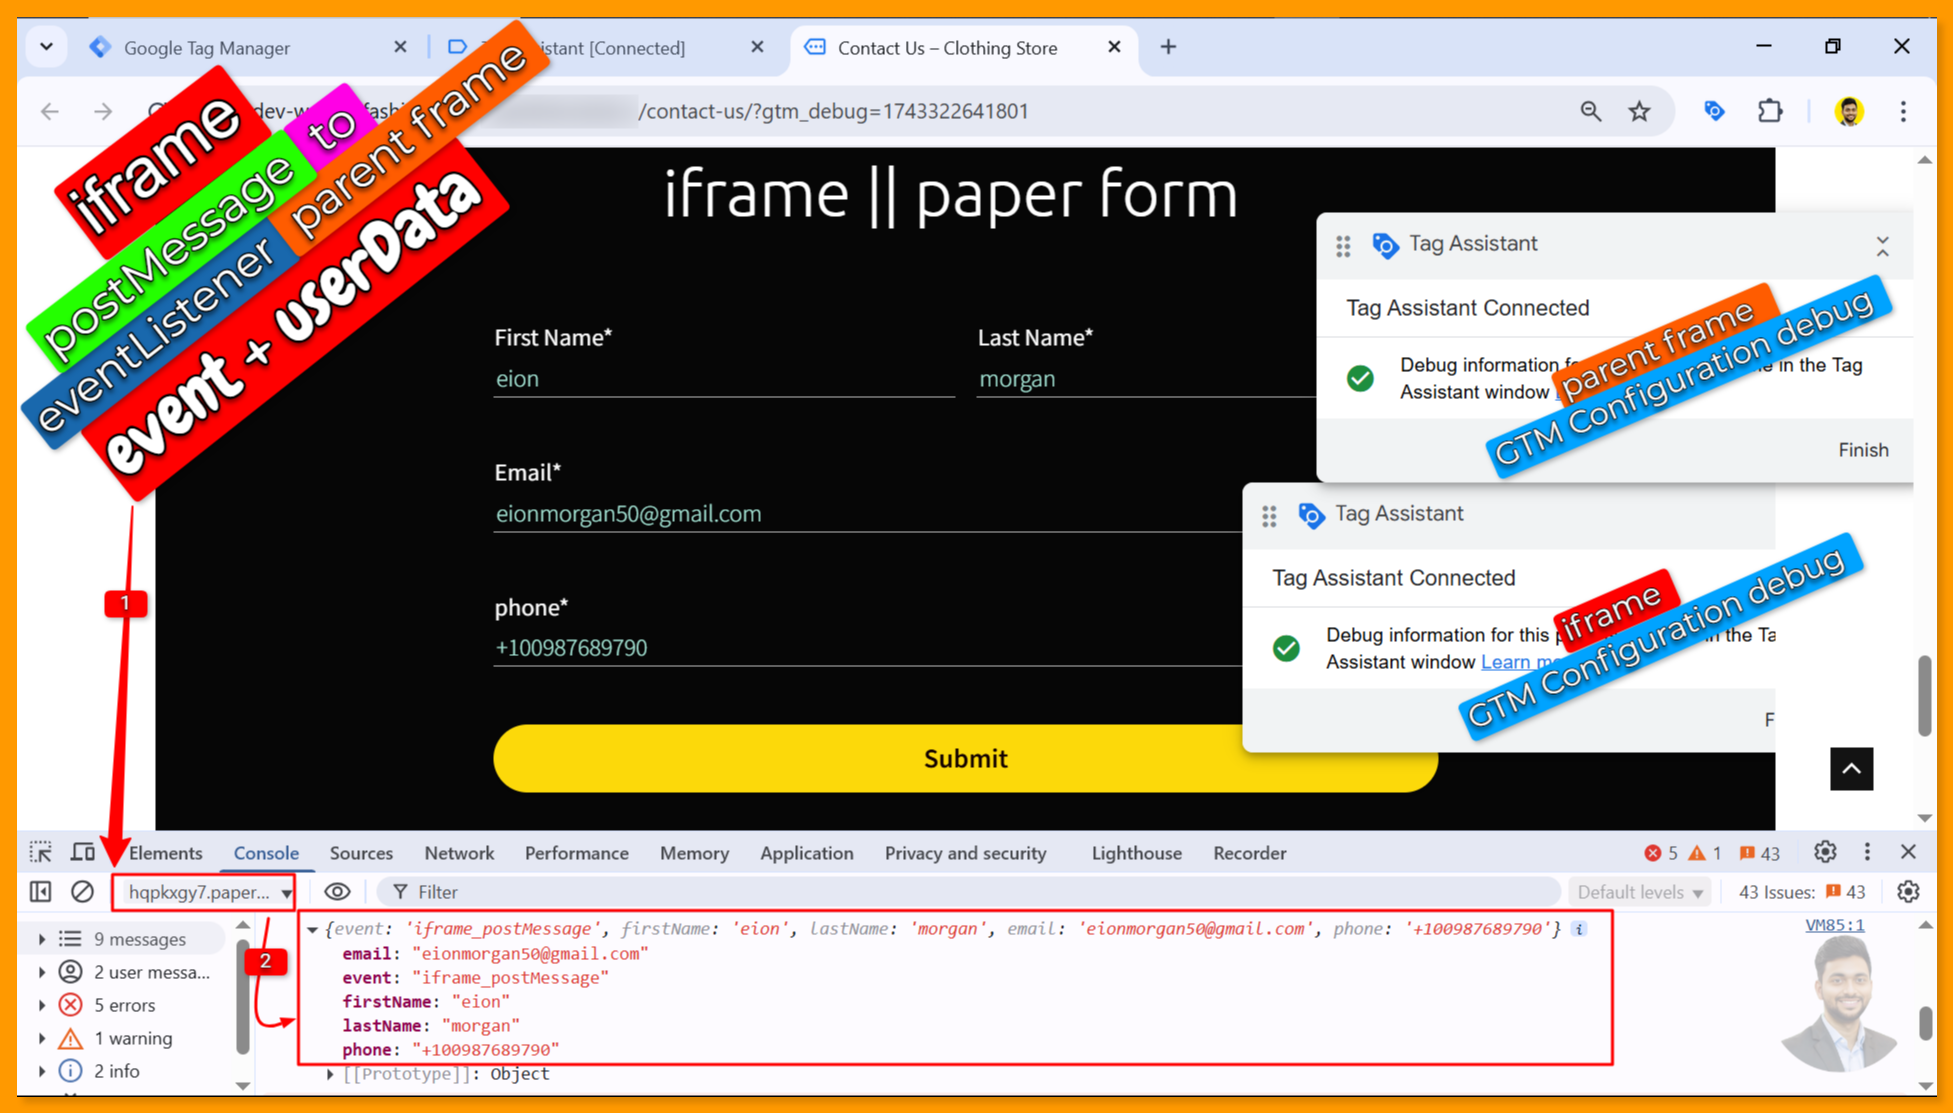
Task: Open the Default levels dropdown
Action: point(1639,892)
